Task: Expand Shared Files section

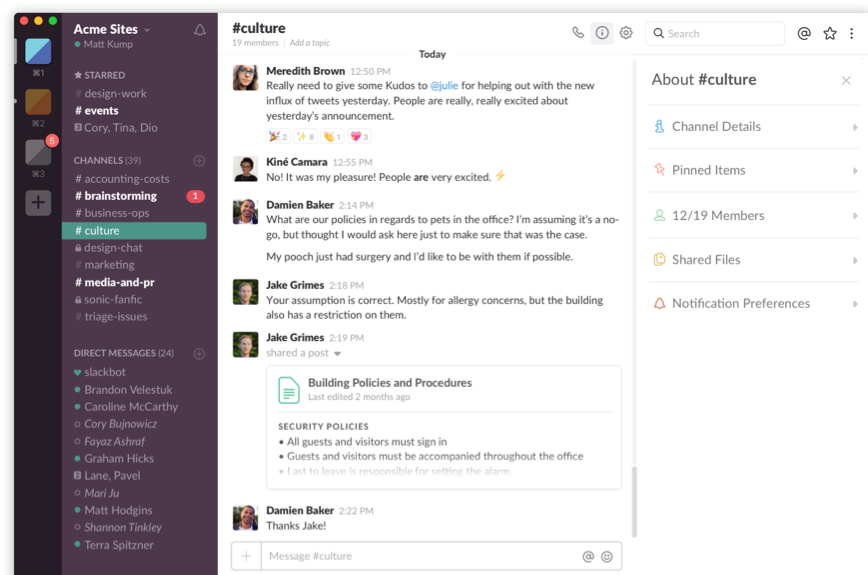Action: (x=754, y=260)
